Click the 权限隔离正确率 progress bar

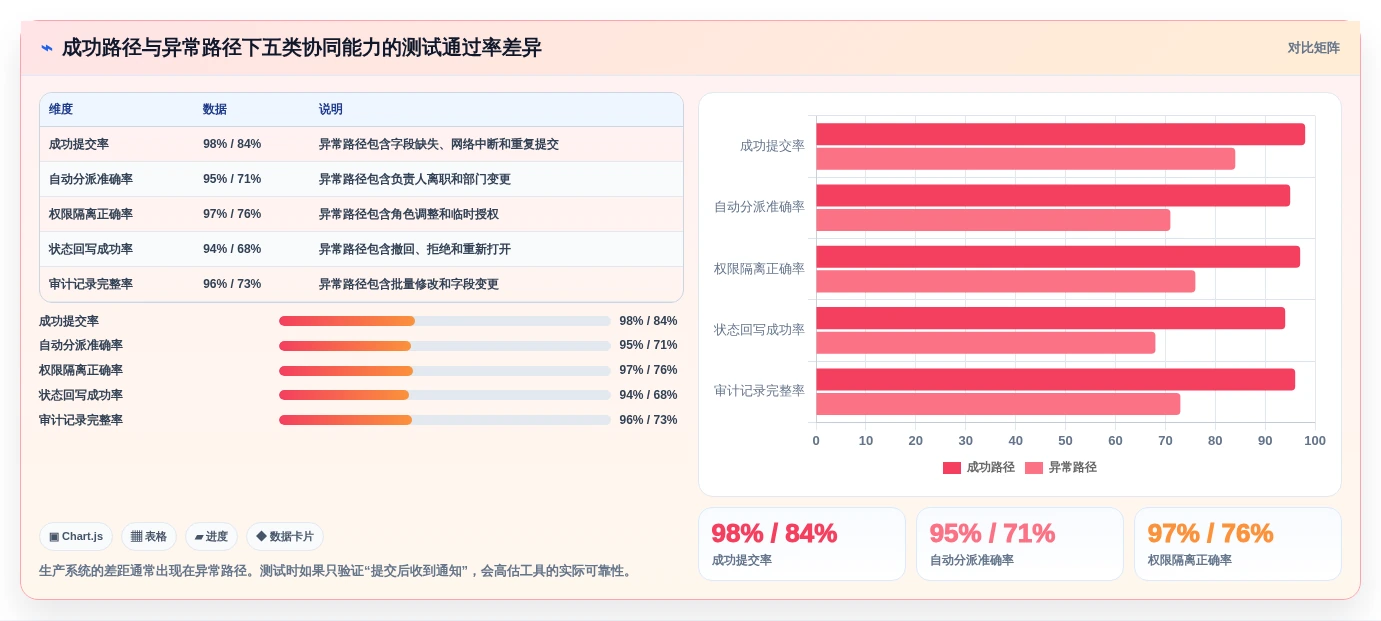point(445,371)
